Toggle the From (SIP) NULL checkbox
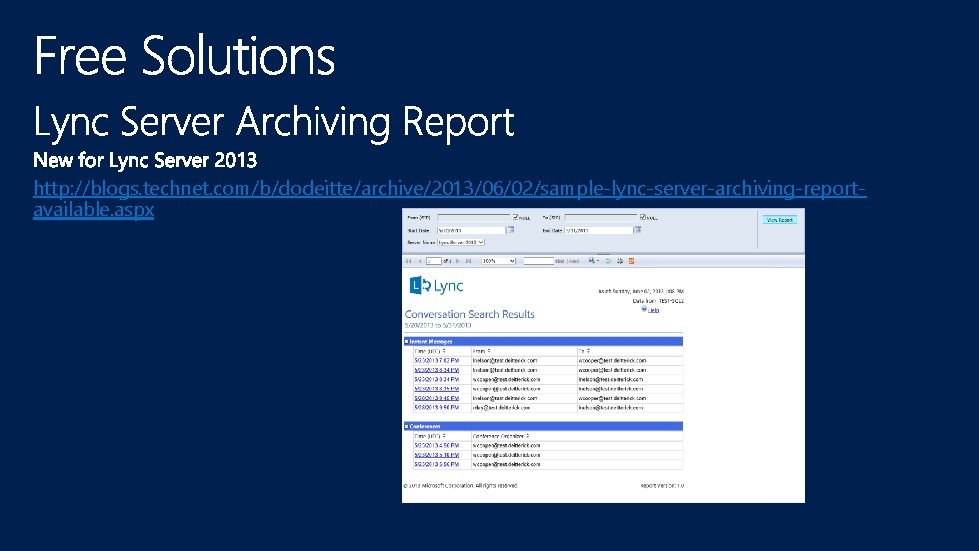 point(516,217)
